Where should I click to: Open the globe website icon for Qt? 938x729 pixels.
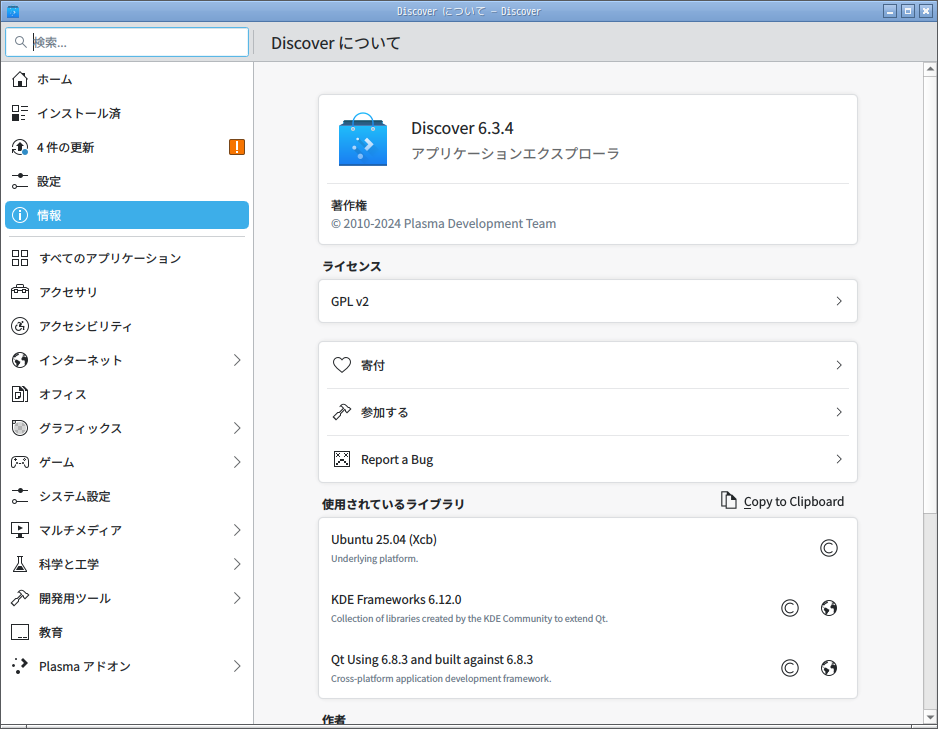pos(829,668)
